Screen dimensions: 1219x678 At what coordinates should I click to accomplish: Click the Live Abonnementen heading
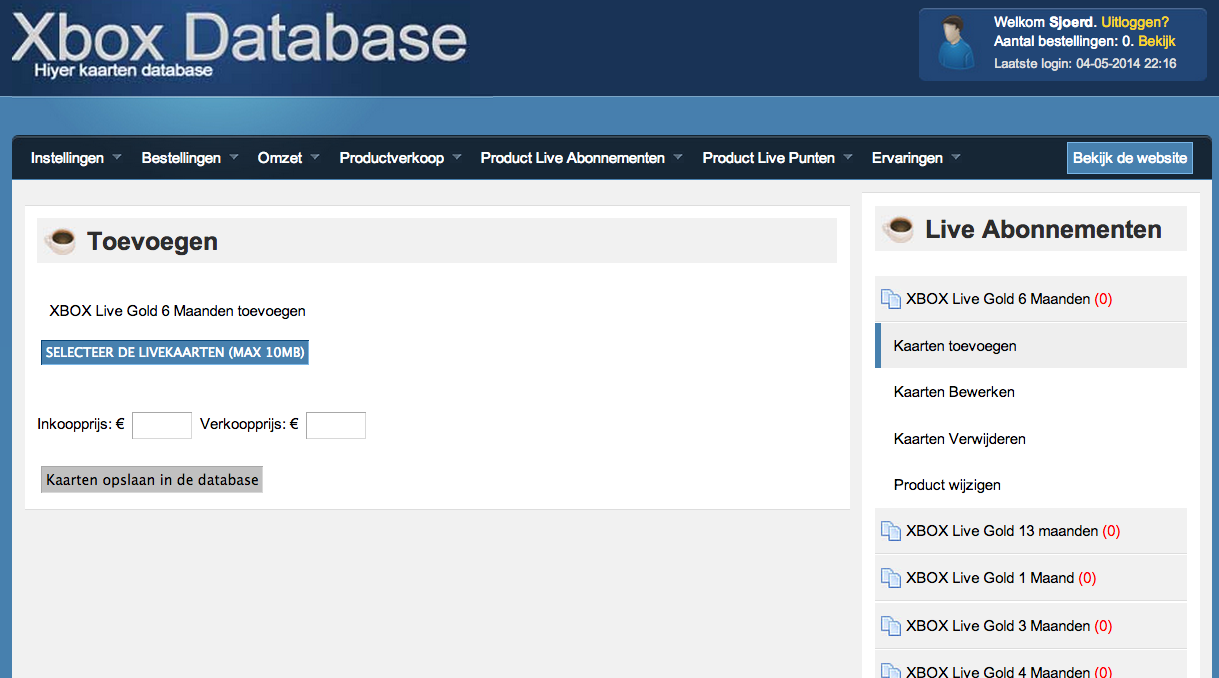[1043, 230]
